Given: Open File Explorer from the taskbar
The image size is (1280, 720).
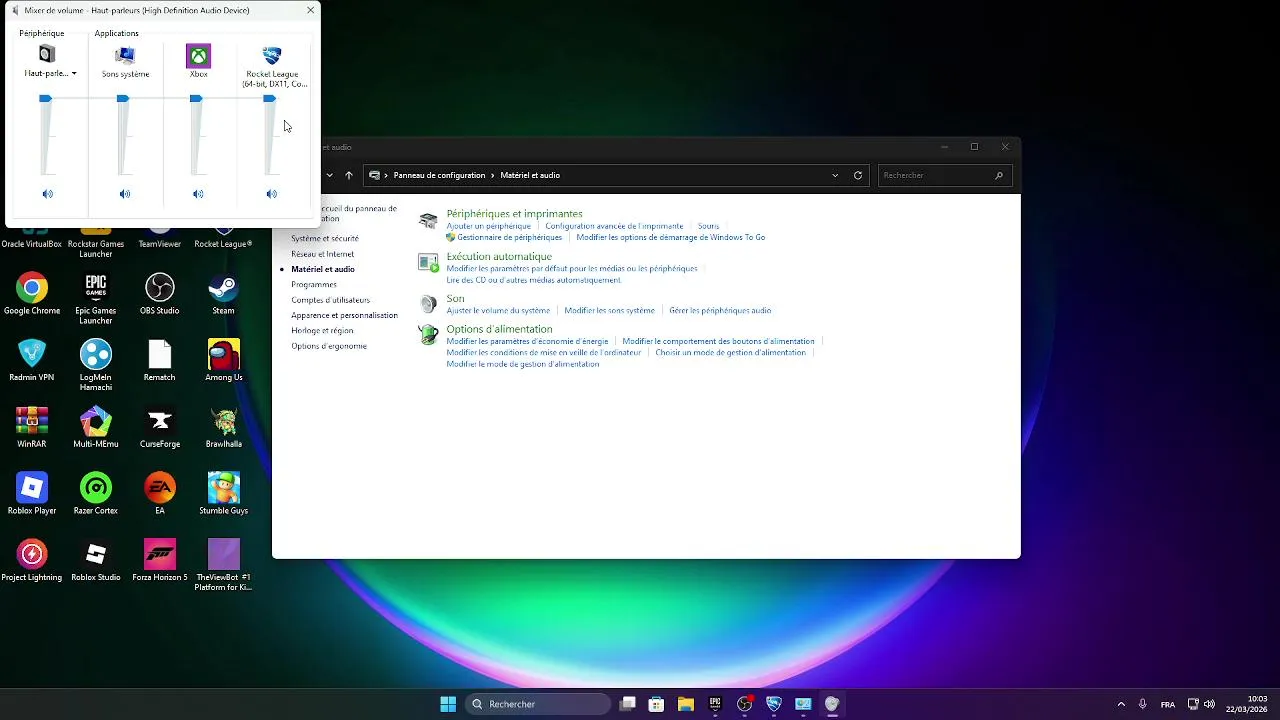Looking at the screenshot, I should (686, 704).
